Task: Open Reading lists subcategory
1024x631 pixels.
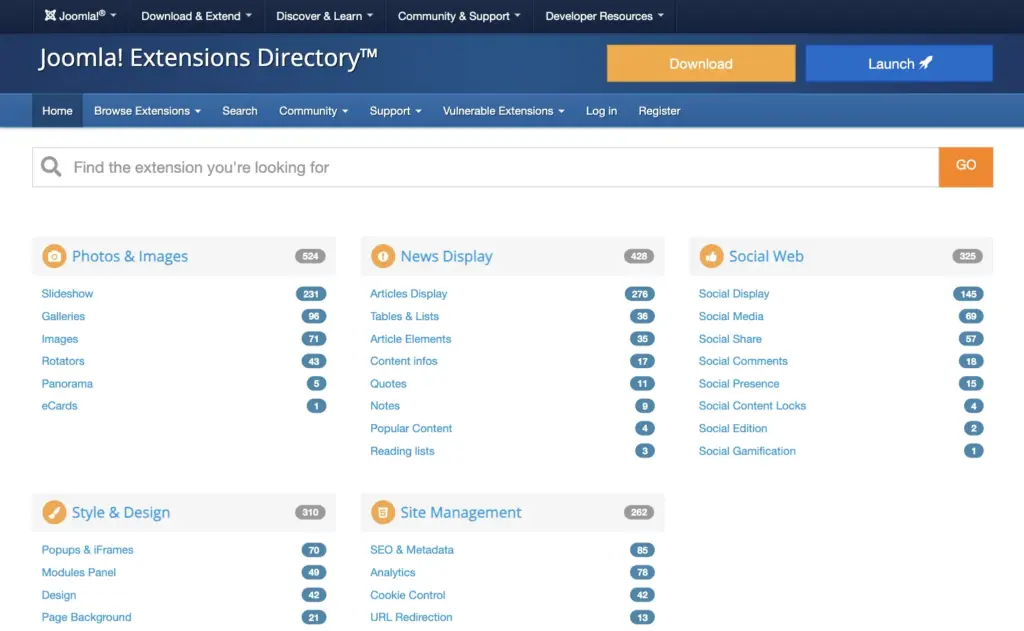Action: 402,451
